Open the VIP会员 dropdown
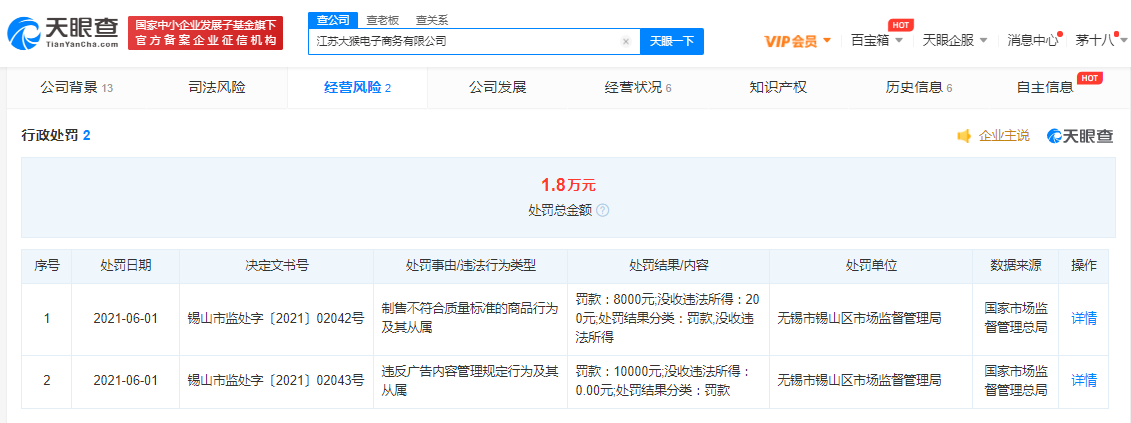 coord(797,41)
